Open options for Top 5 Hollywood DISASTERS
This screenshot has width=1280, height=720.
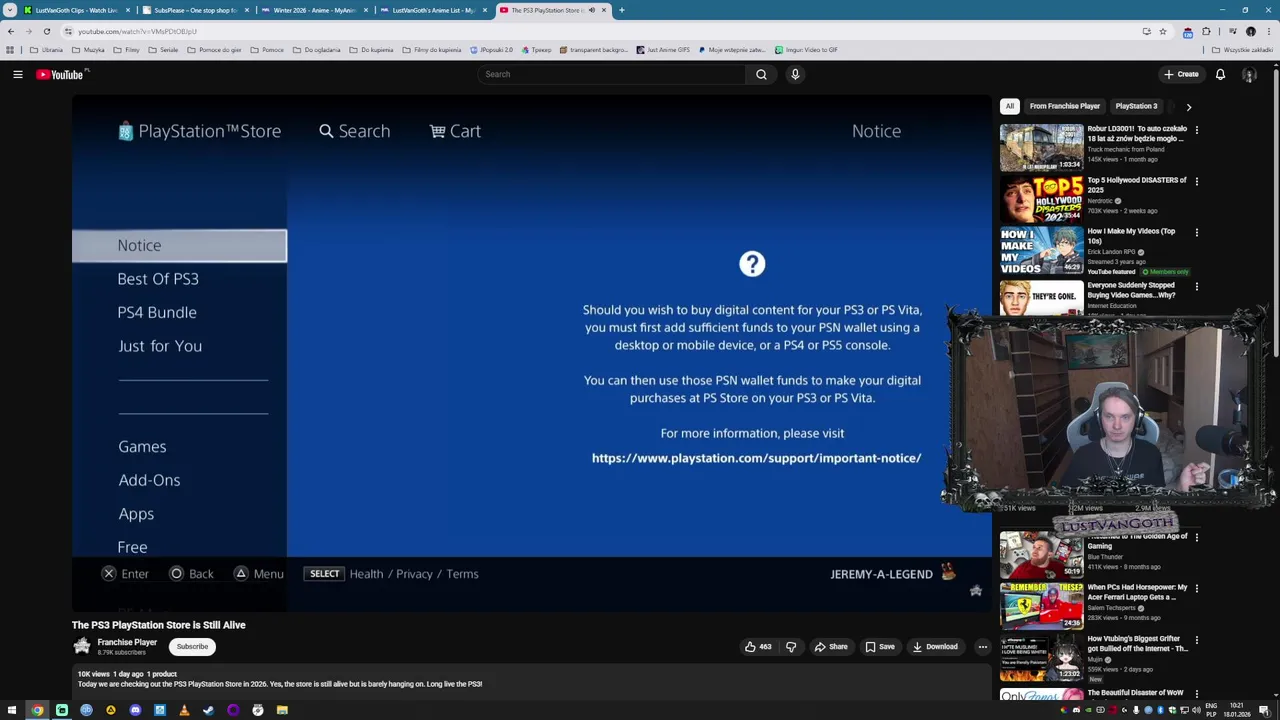coord(1196,181)
